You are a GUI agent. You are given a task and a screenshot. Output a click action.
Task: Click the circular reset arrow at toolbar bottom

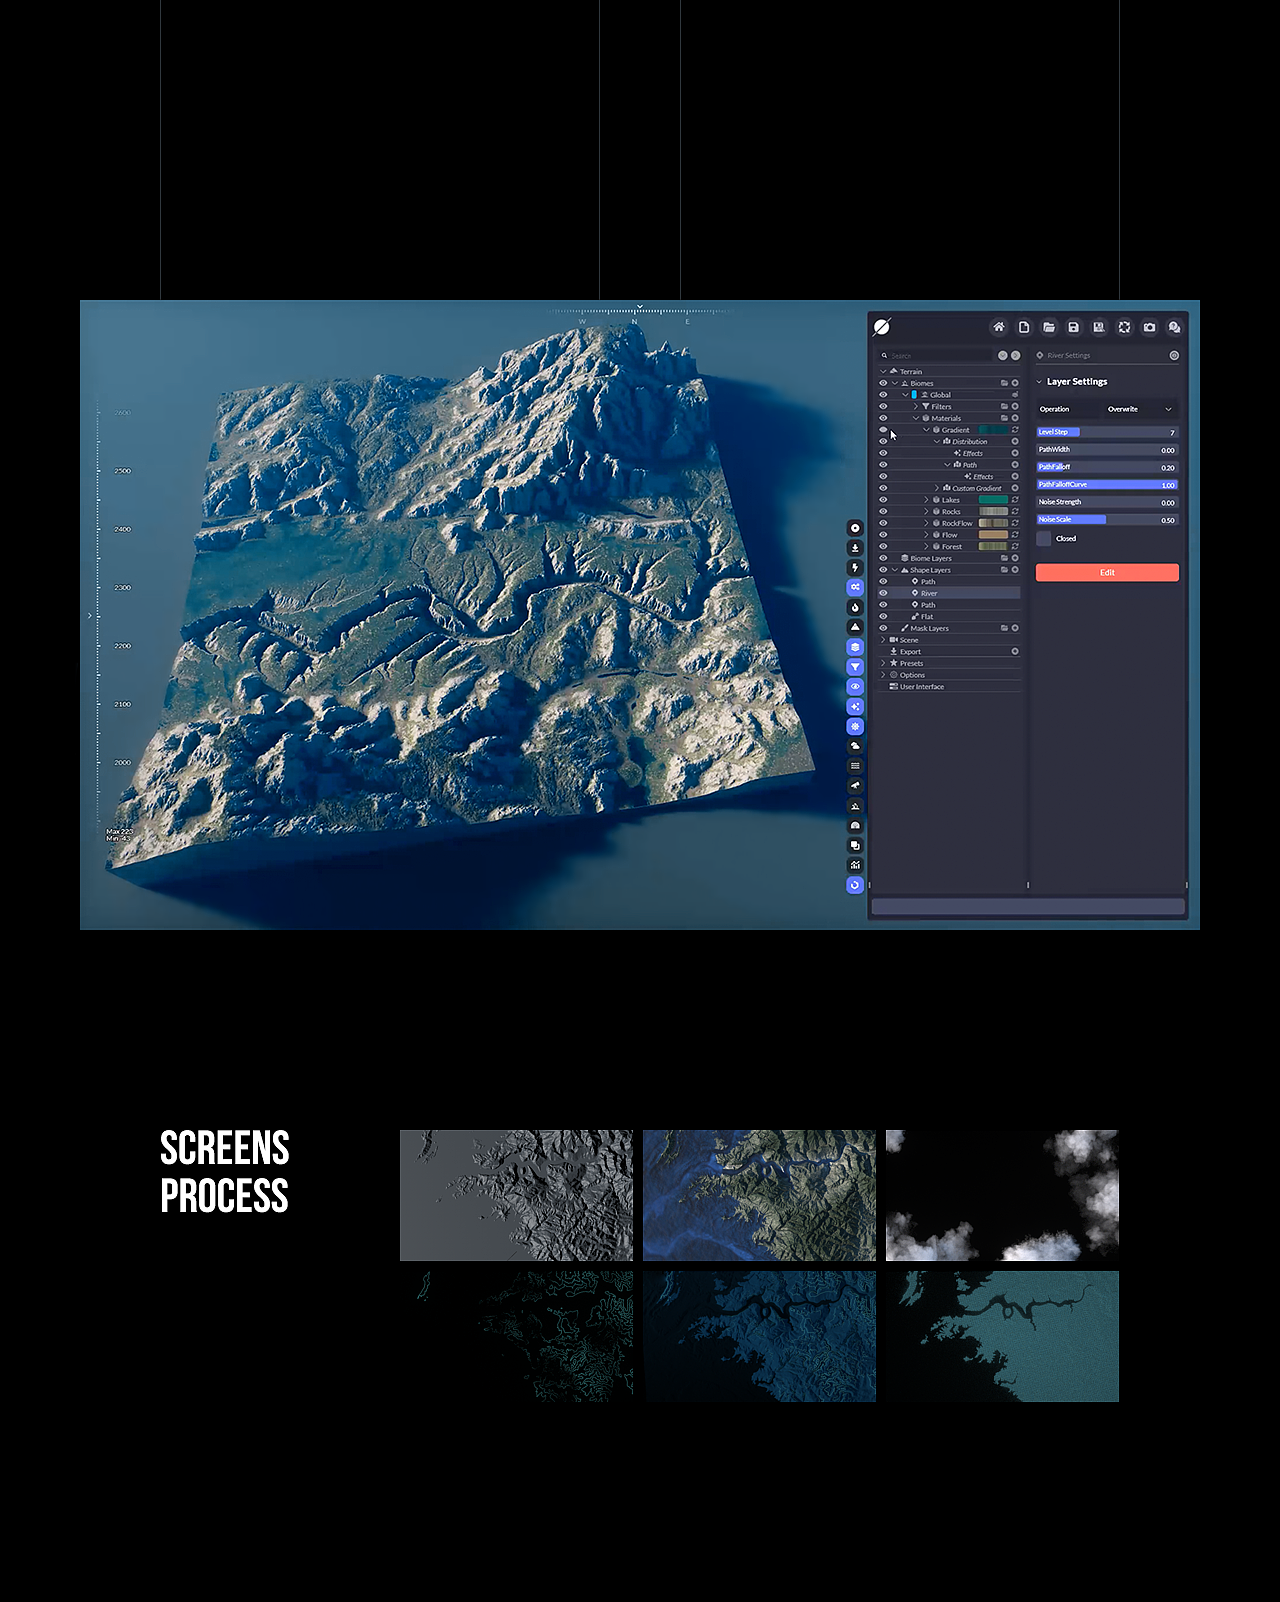[855, 885]
